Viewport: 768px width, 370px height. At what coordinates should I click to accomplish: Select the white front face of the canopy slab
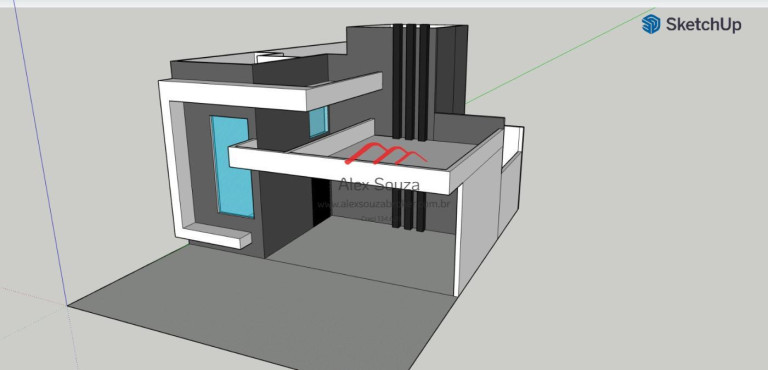339,170
